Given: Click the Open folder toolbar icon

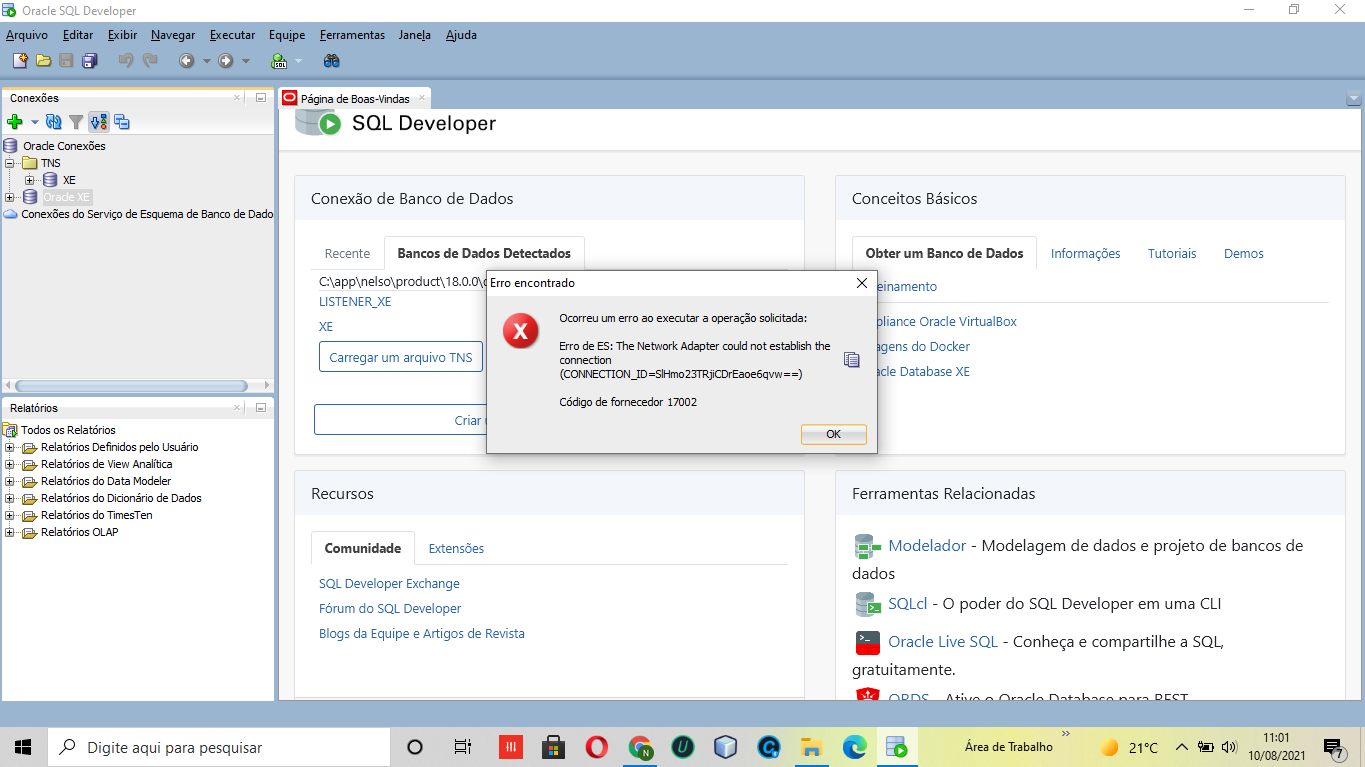Looking at the screenshot, I should click(43, 61).
